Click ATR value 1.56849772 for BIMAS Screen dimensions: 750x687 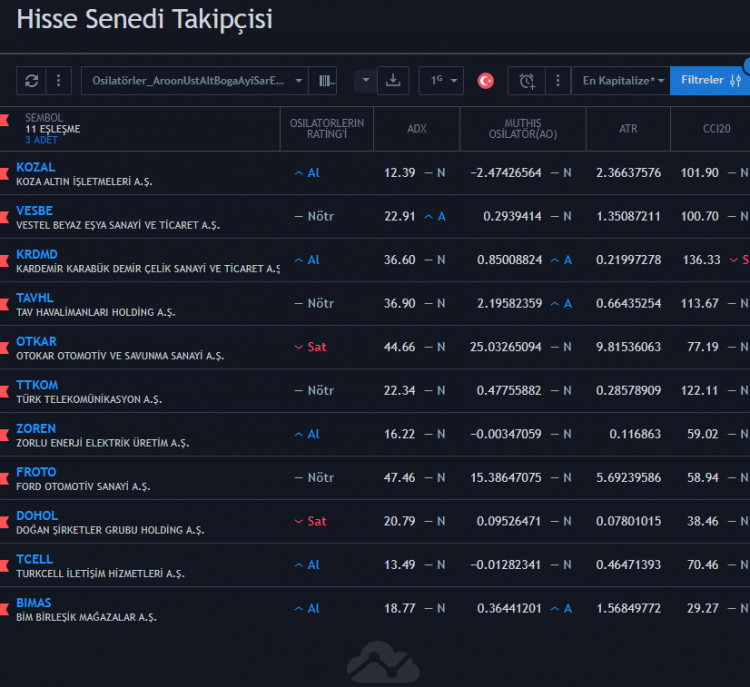(629, 608)
